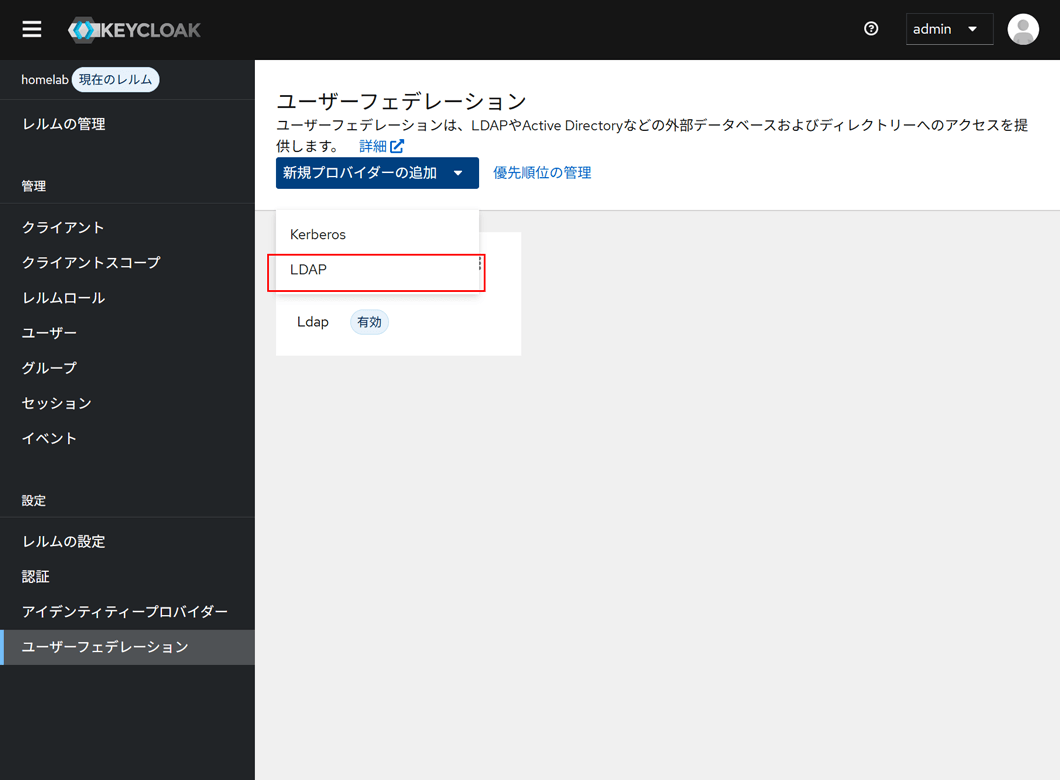Click the Keycloak logo
The height and width of the screenshot is (780, 1060).
134,30
